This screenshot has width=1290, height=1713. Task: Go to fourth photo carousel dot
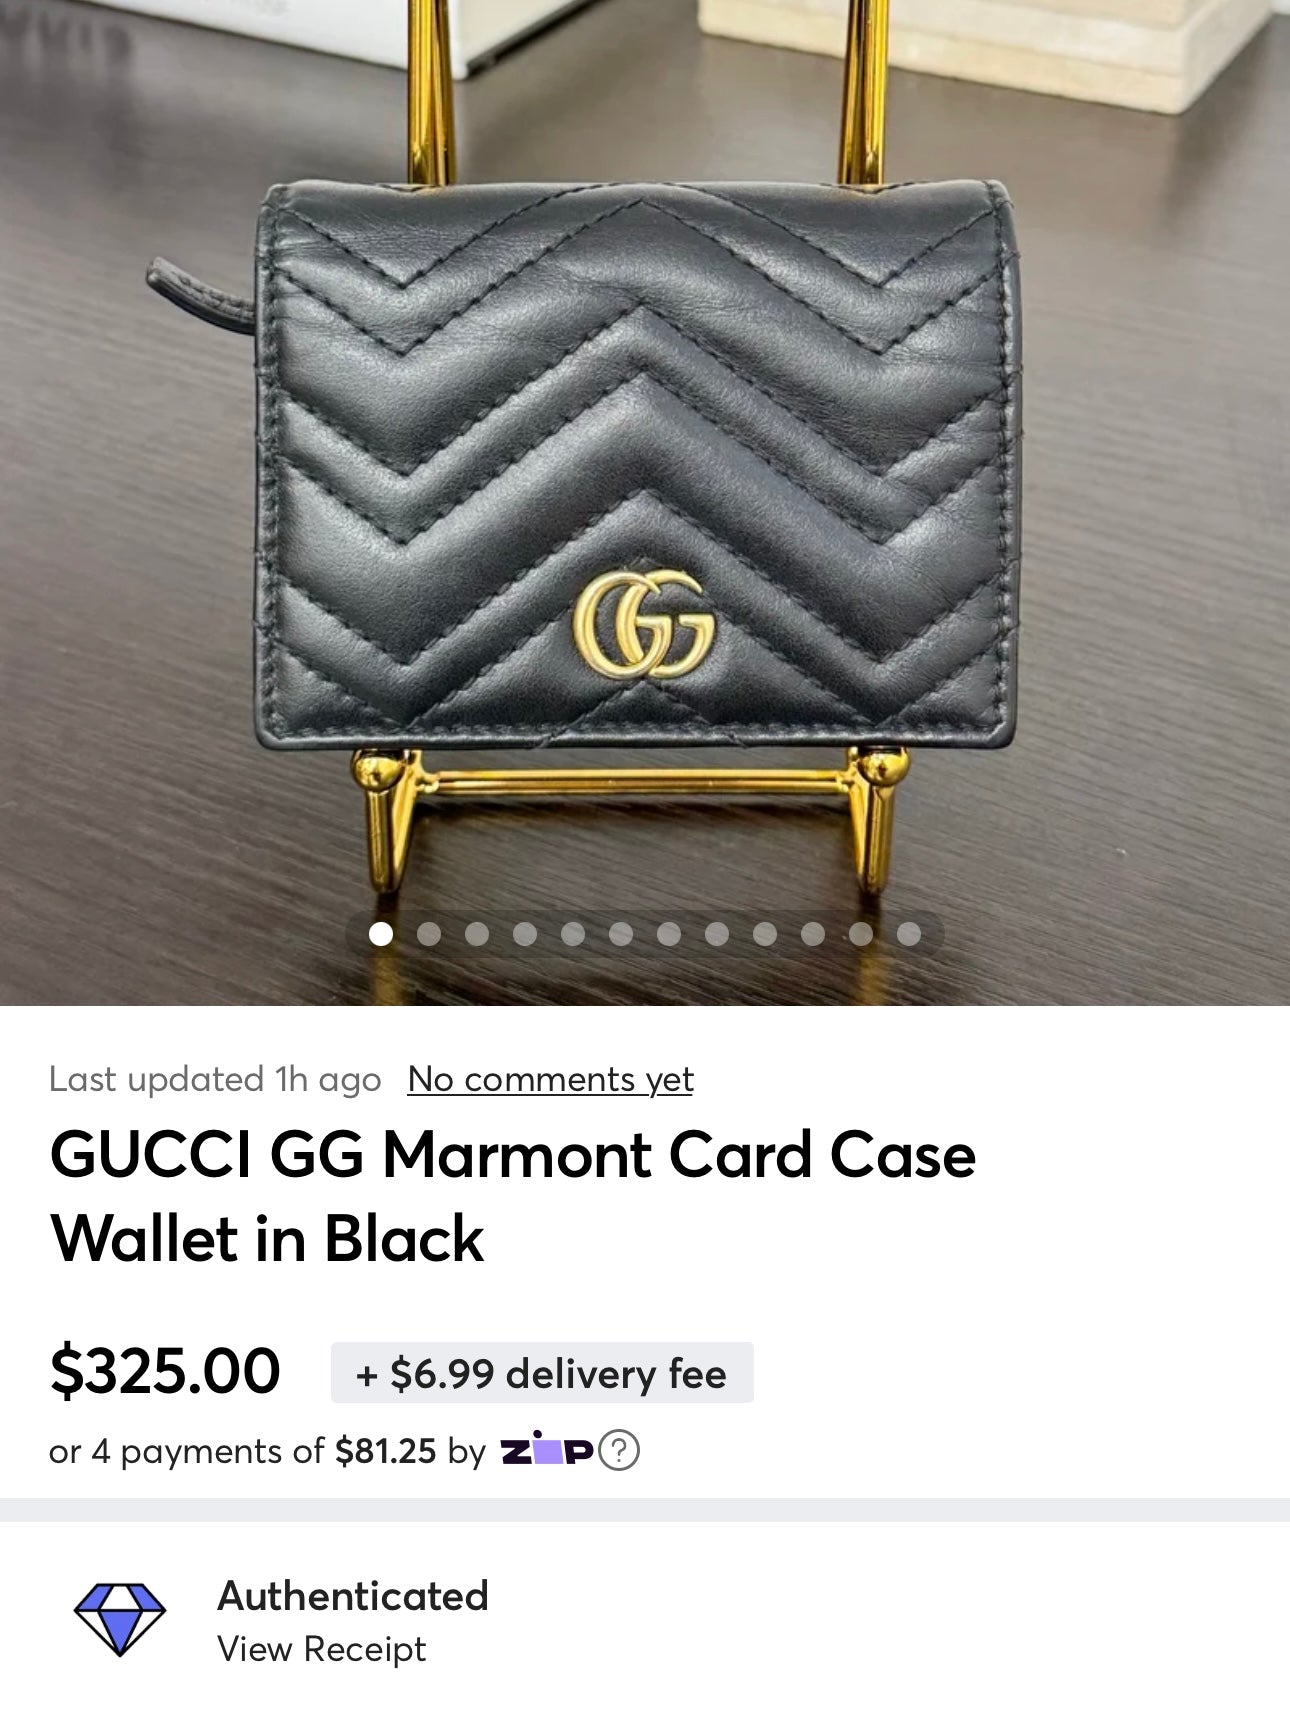point(524,933)
